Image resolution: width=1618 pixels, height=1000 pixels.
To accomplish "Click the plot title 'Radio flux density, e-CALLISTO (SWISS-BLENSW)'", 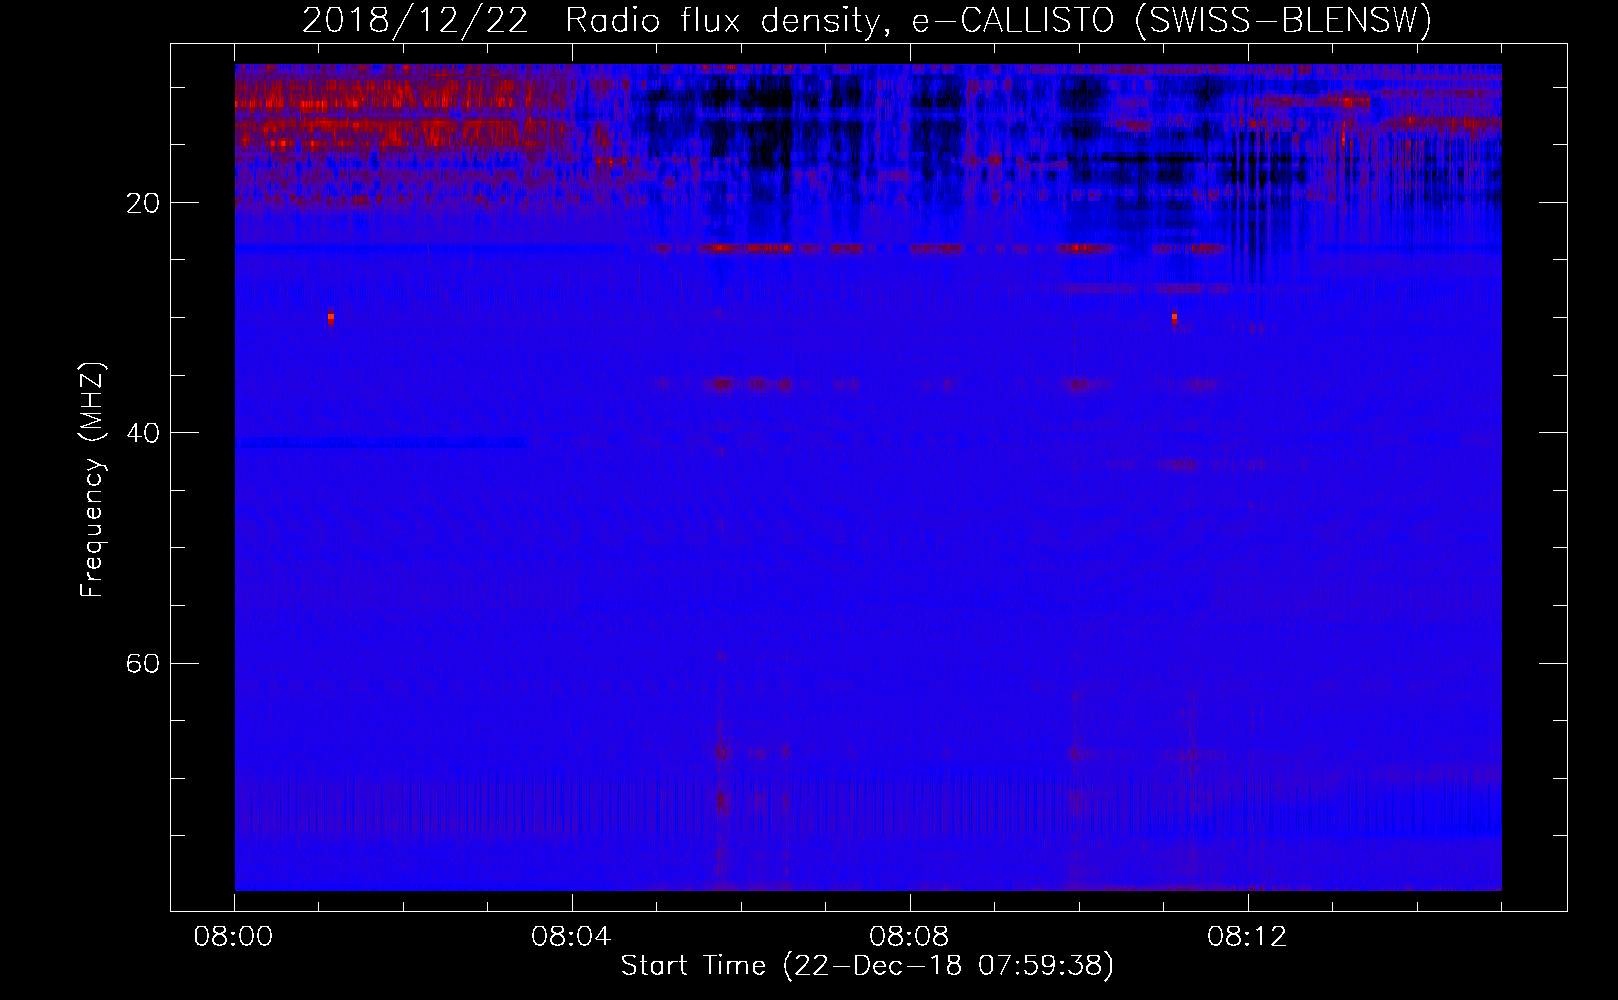I will (998, 21).
